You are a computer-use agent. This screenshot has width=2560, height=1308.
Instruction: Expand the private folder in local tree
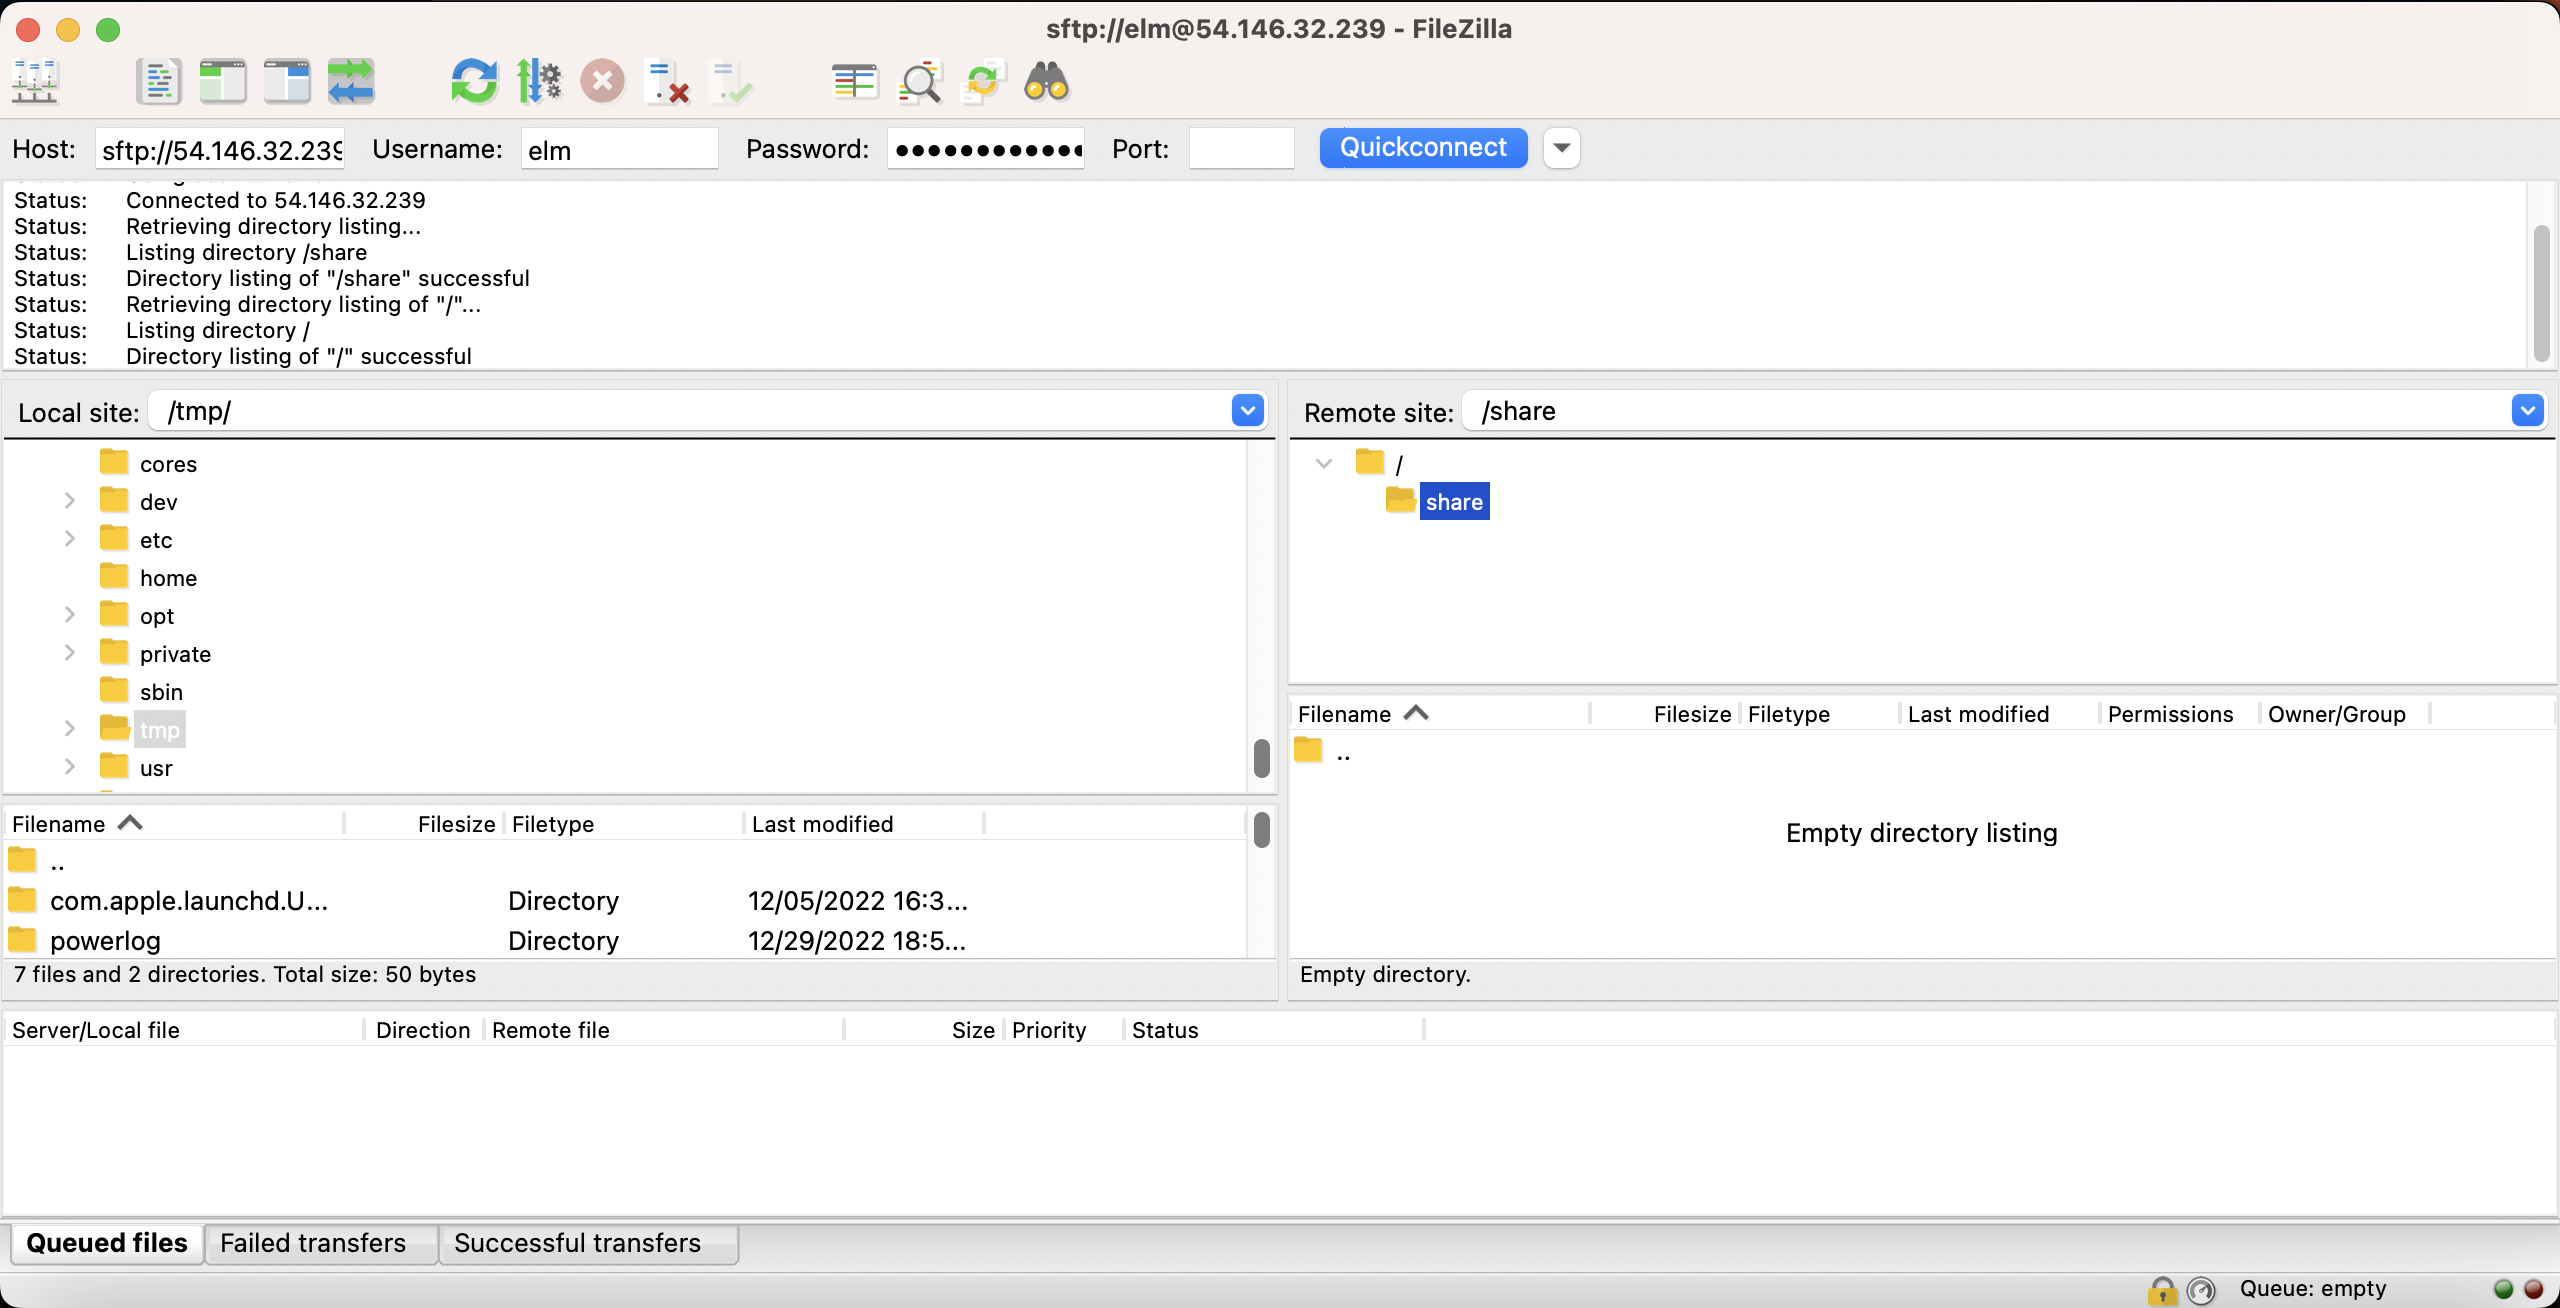click(x=70, y=653)
